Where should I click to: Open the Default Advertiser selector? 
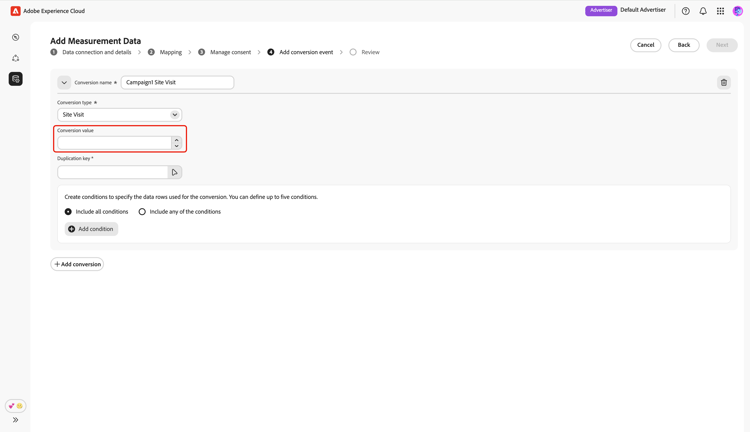coord(643,10)
